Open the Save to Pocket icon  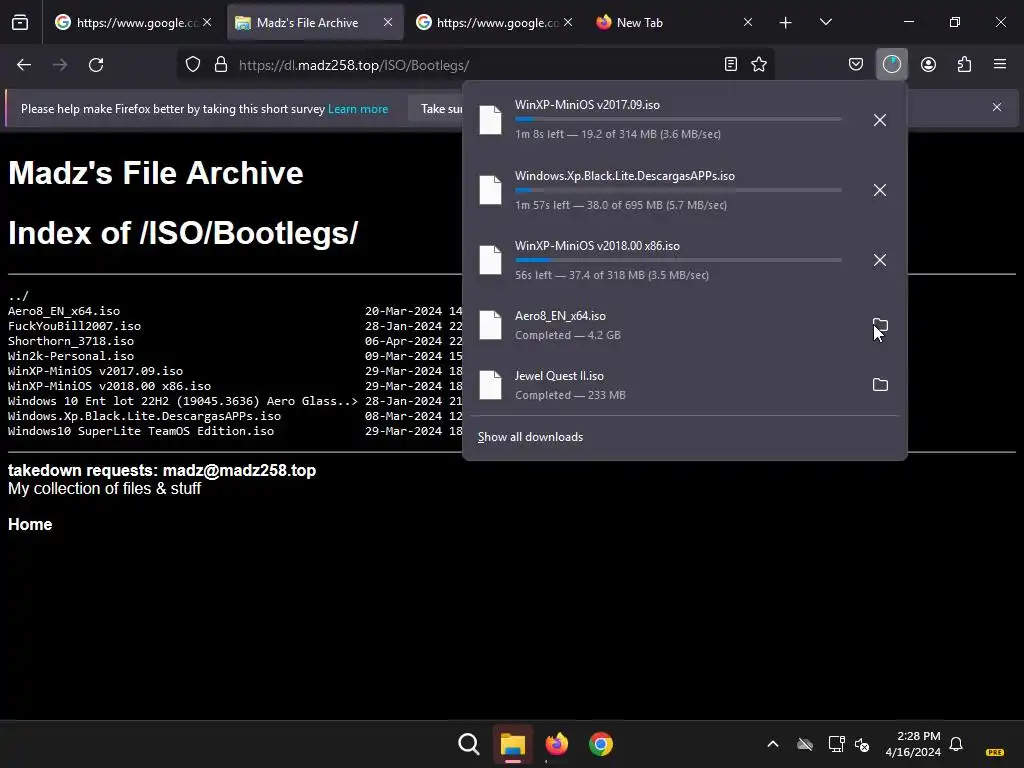pyautogui.click(x=856, y=65)
